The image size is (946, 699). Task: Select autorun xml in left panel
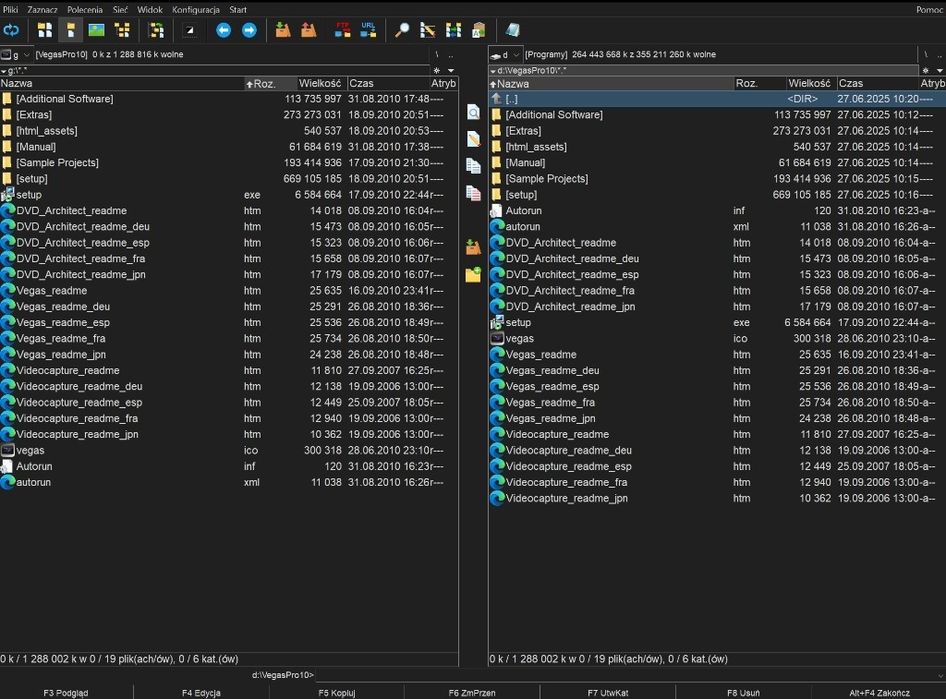click(x=229, y=482)
